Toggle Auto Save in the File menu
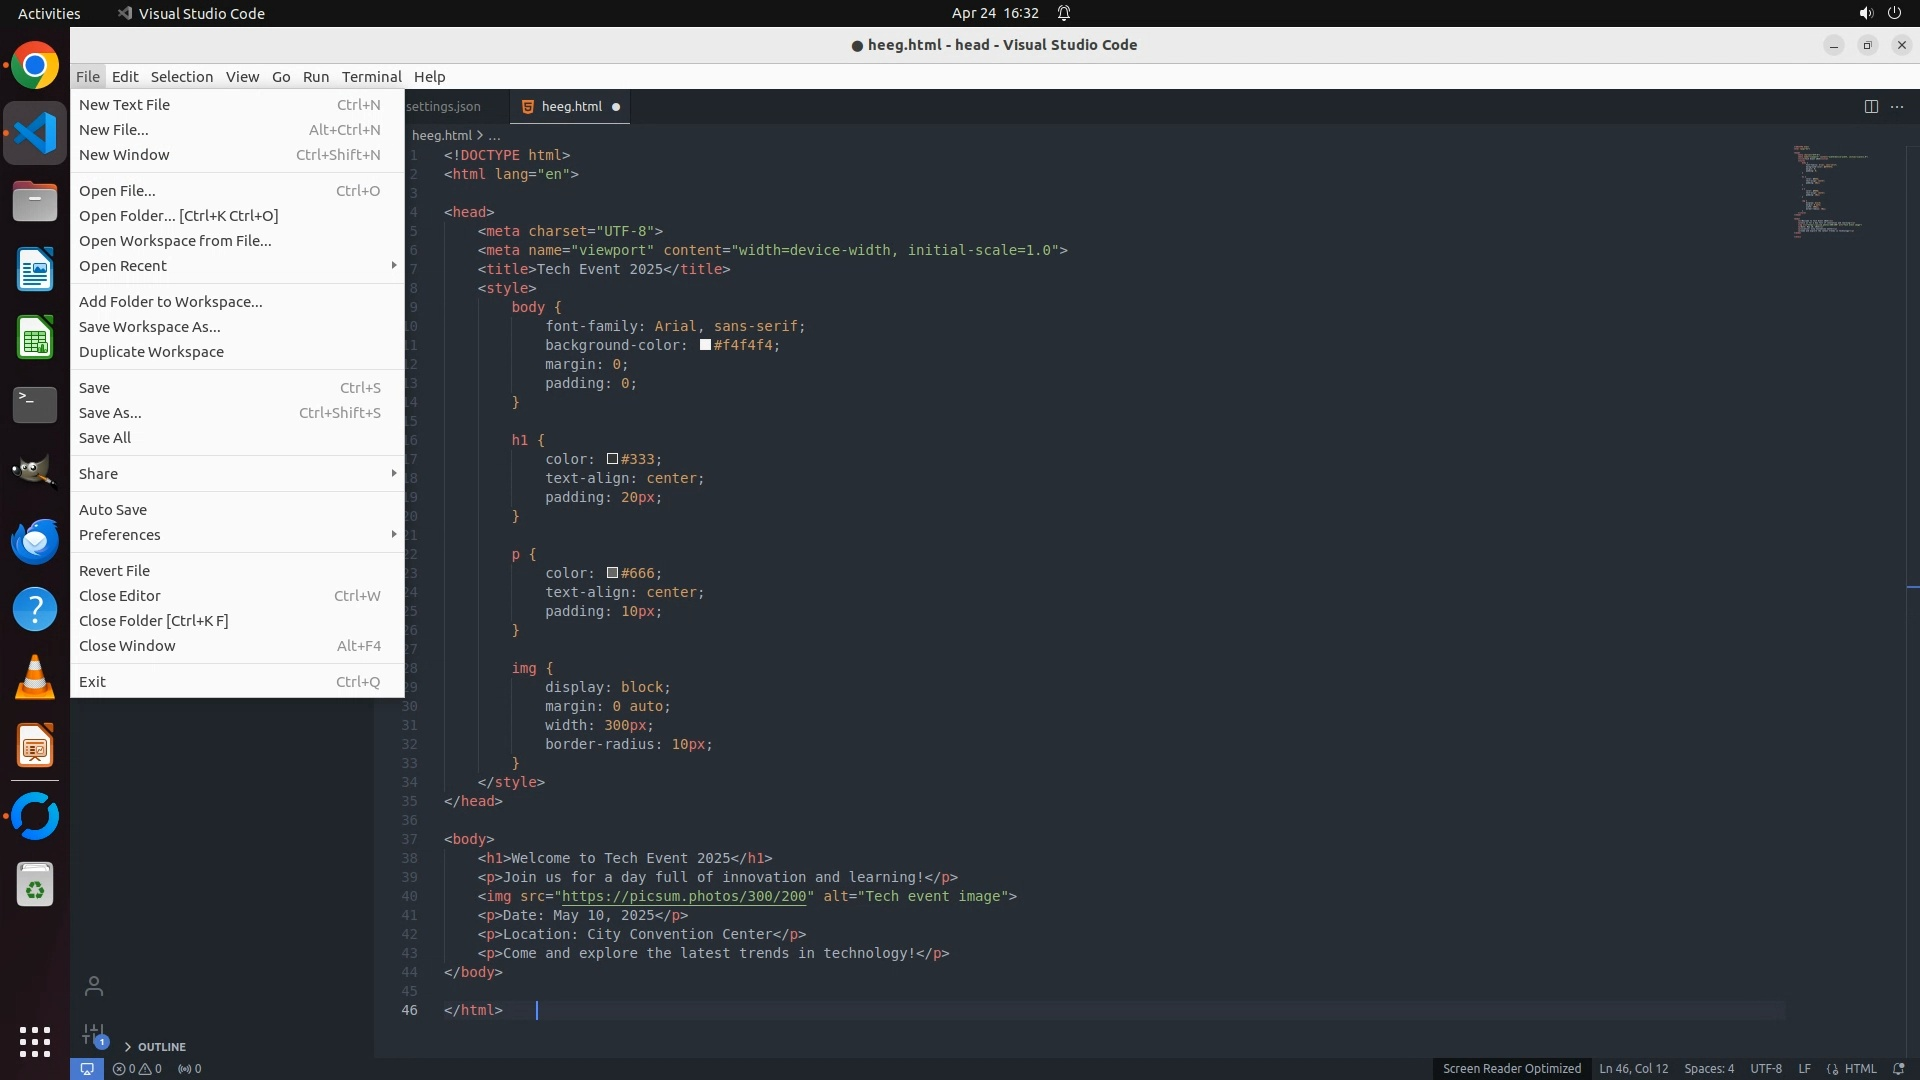Image resolution: width=1920 pixels, height=1080 pixels. click(x=113, y=510)
